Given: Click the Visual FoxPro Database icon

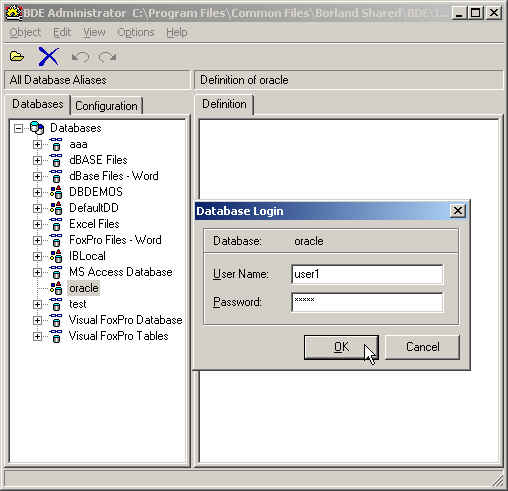Looking at the screenshot, I should (x=56, y=320).
